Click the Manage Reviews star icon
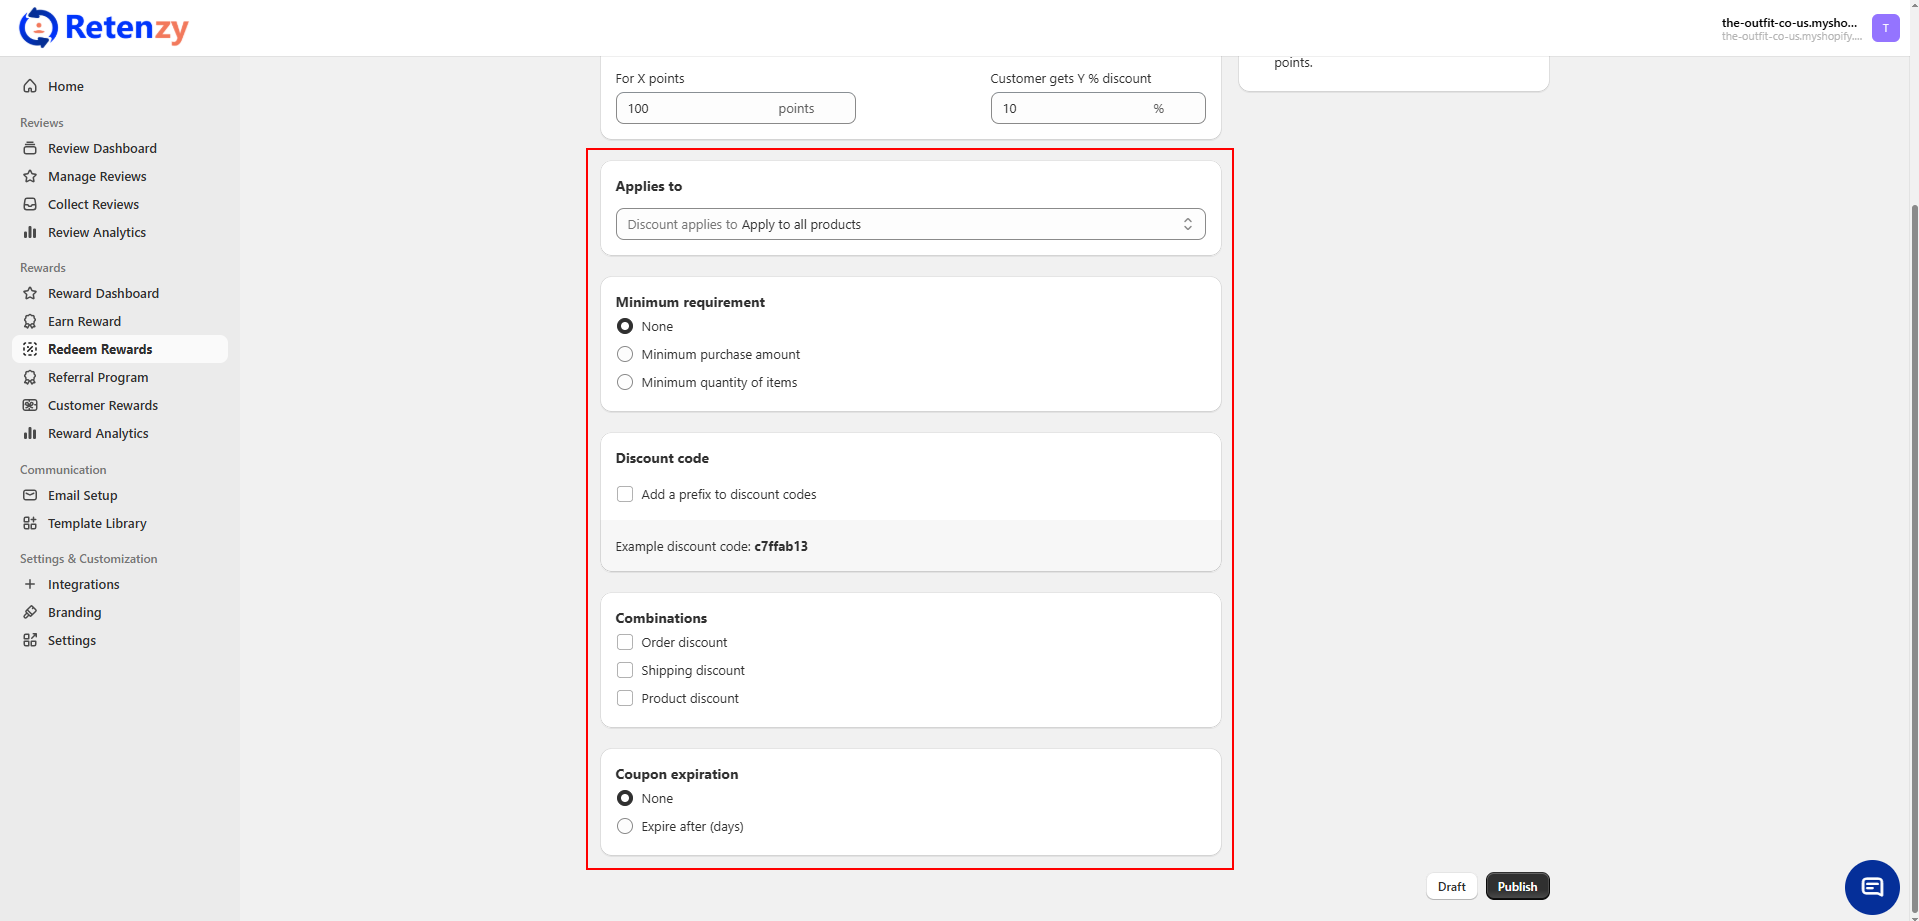The width and height of the screenshot is (1919, 921). [x=30, y=176]
